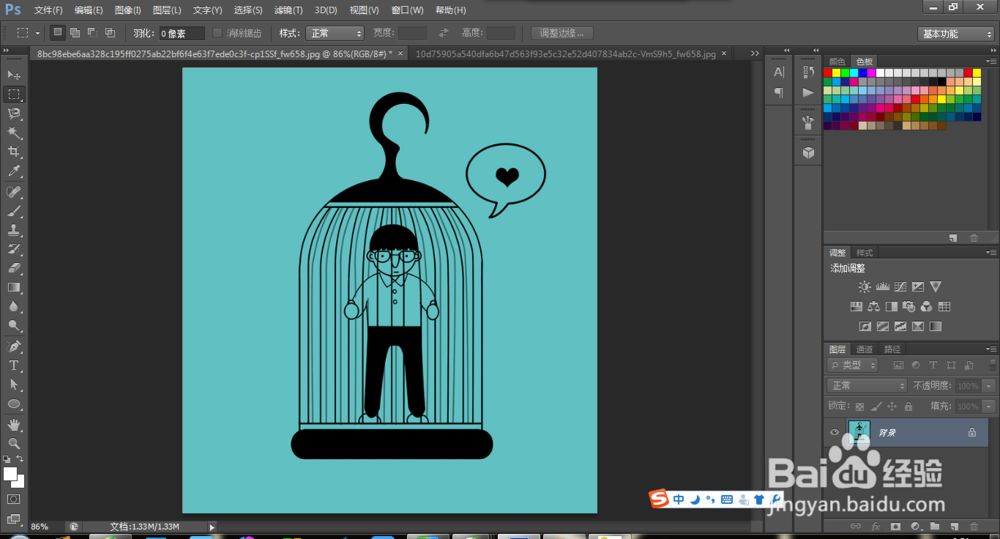Add Color Balance adjustment (scales icon)

[x=874, y=307]
